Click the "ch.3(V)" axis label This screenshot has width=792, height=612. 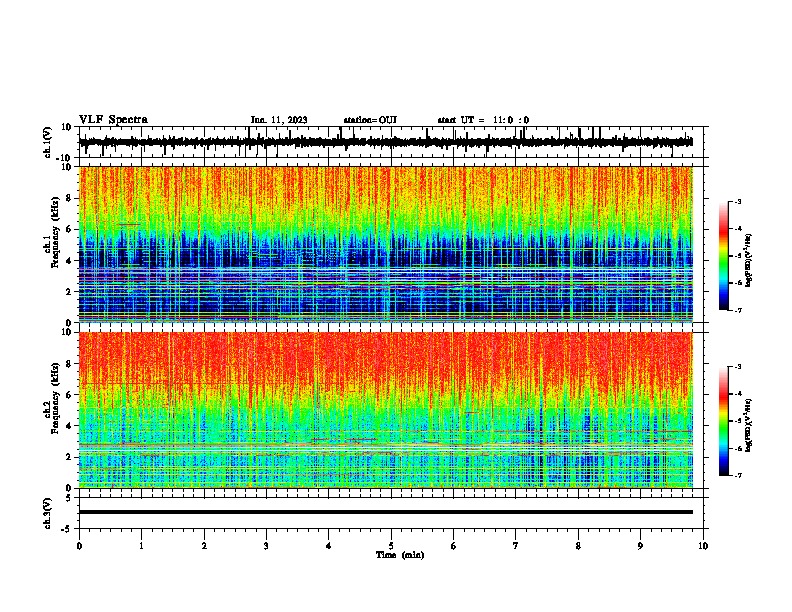click(x=48, y=513)
